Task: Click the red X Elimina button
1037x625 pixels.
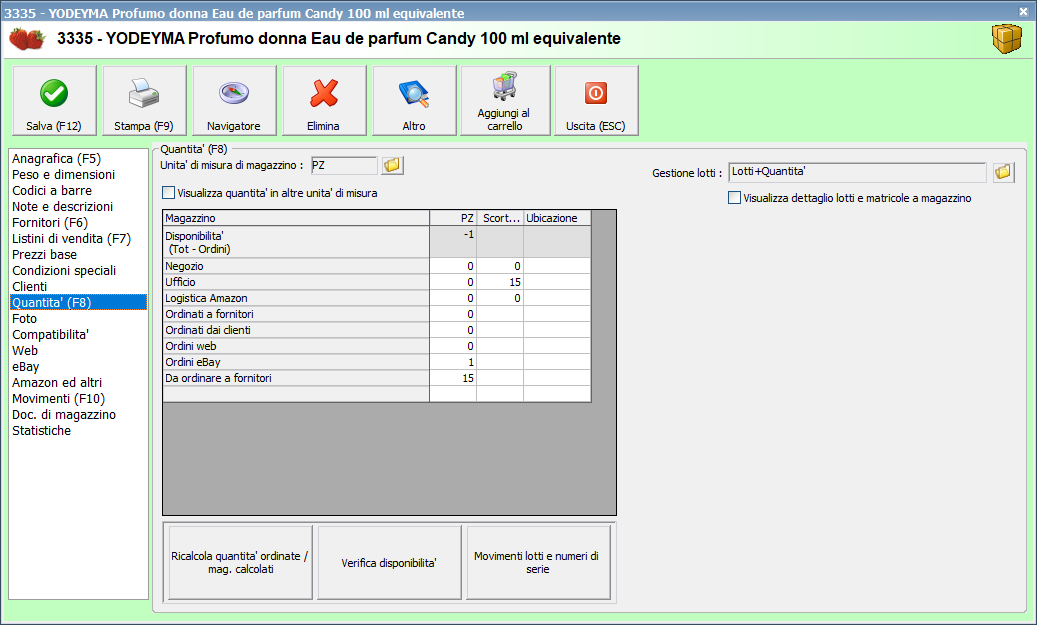Action: click(324, 101)
